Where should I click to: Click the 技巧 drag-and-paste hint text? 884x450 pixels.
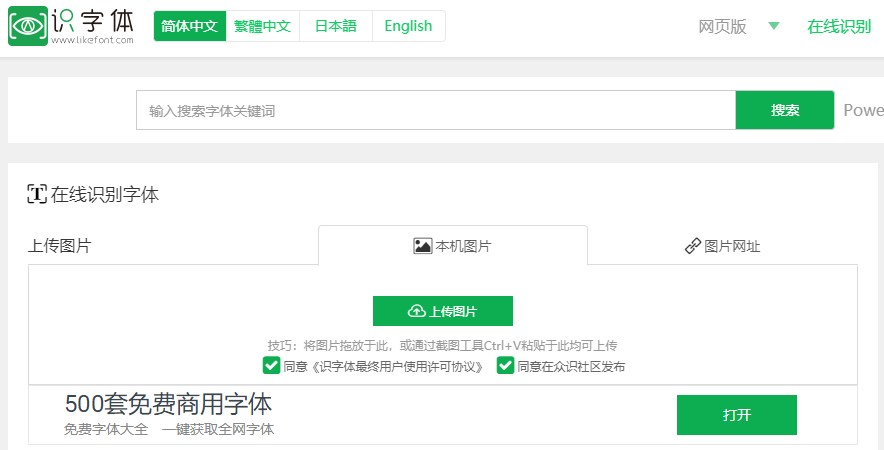[x=442, y=346]
